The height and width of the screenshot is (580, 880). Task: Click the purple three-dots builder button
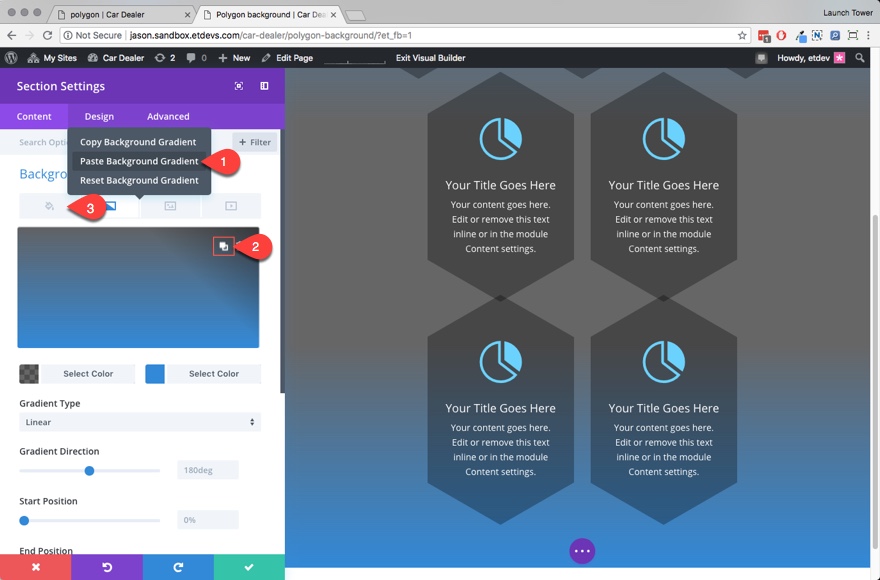582,551
